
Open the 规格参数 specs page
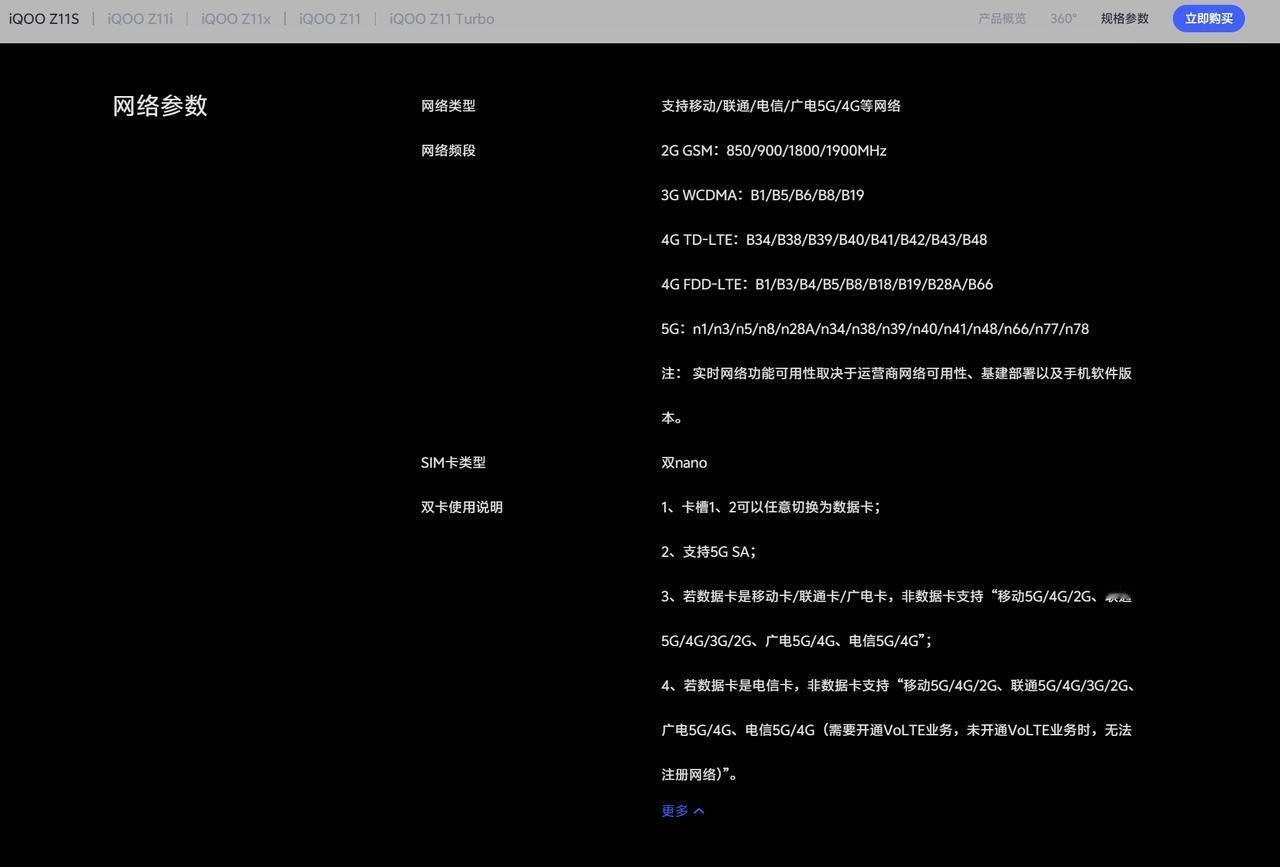point(1125,19)
